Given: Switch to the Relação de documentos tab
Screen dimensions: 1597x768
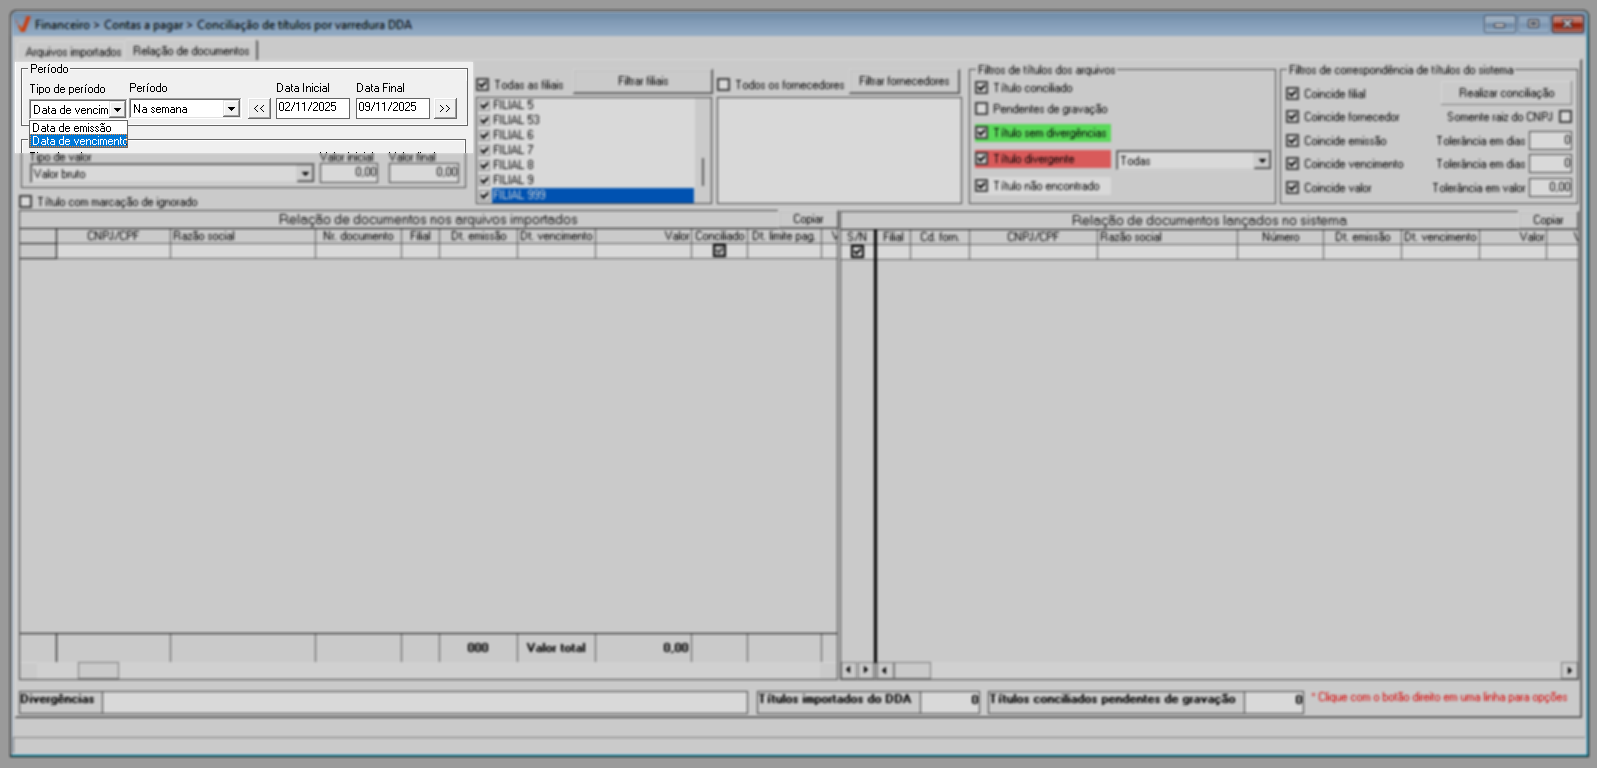Looking at the screenshot, I should point(191,51).
